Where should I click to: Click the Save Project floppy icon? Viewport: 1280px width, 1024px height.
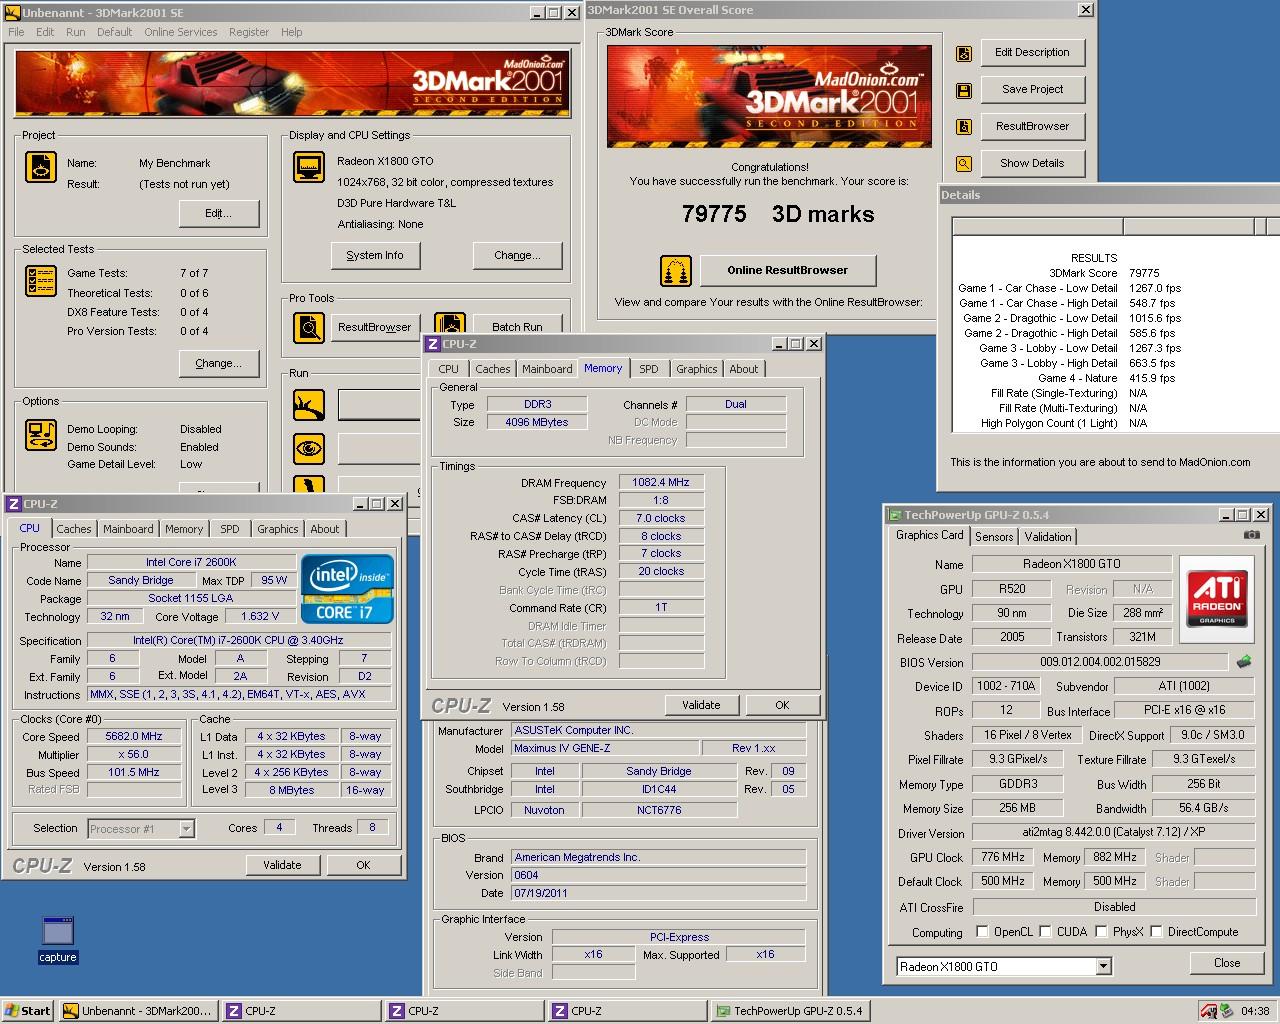click(x=964, y=91)
